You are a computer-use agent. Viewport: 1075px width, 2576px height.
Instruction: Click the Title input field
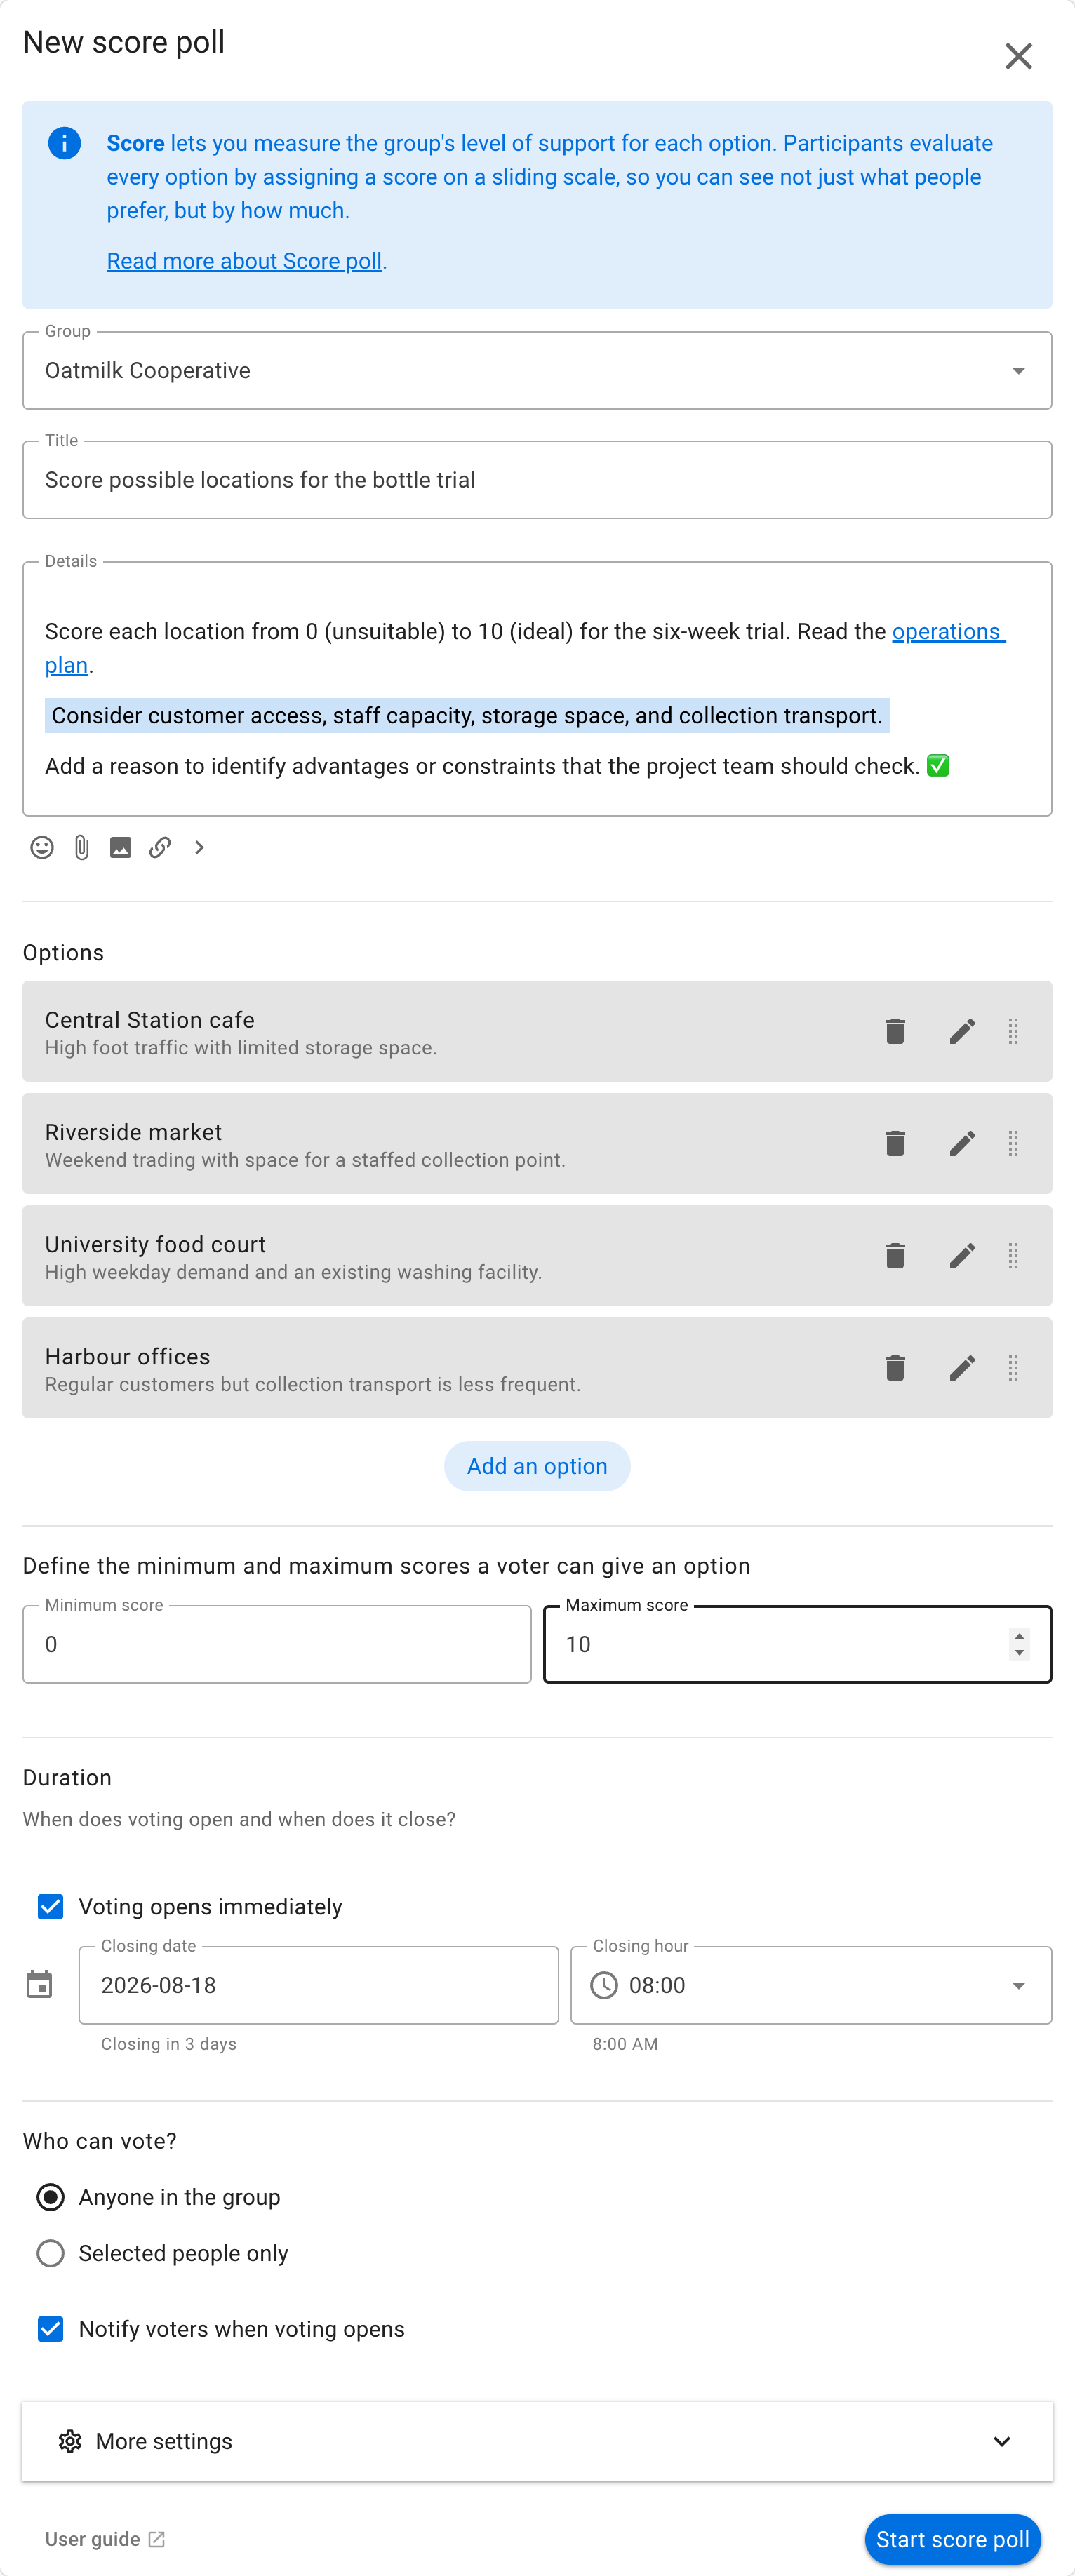(x=537, y=480)
